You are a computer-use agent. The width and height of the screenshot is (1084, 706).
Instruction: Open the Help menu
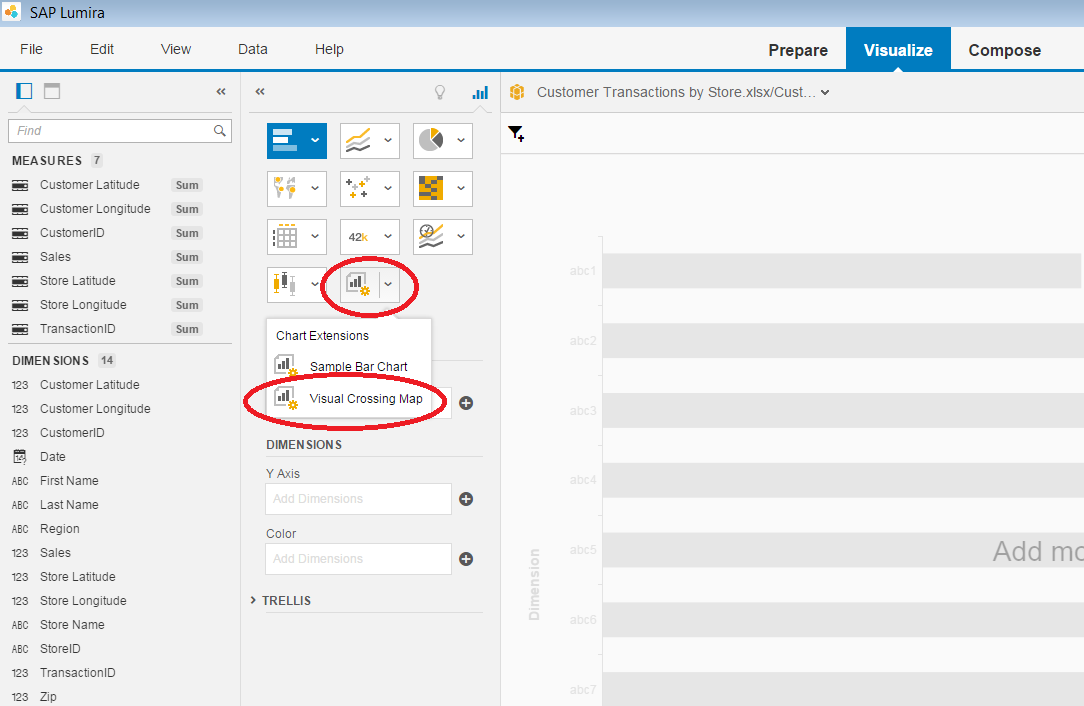pyautogui.click(x=329, y=49)
